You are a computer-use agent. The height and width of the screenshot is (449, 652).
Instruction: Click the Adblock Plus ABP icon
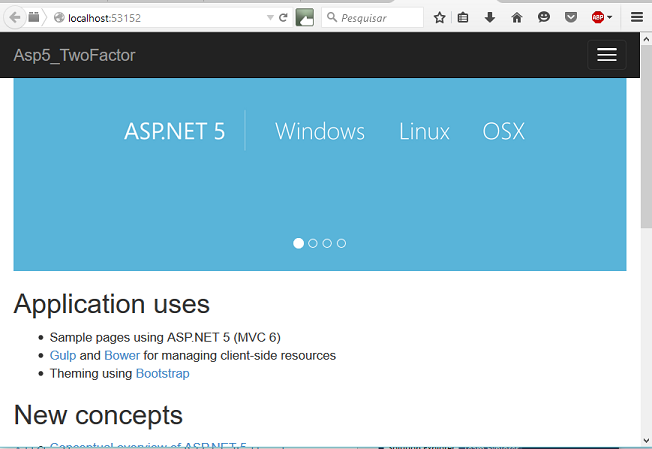tap(598, 17)
